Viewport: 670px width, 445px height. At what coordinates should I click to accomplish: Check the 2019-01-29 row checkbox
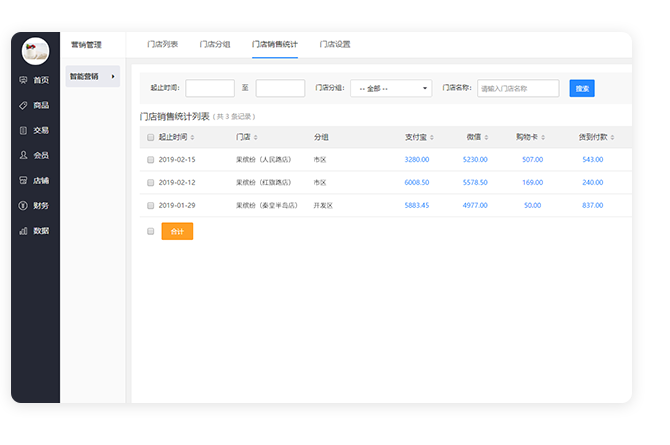(x=150, y=206)
